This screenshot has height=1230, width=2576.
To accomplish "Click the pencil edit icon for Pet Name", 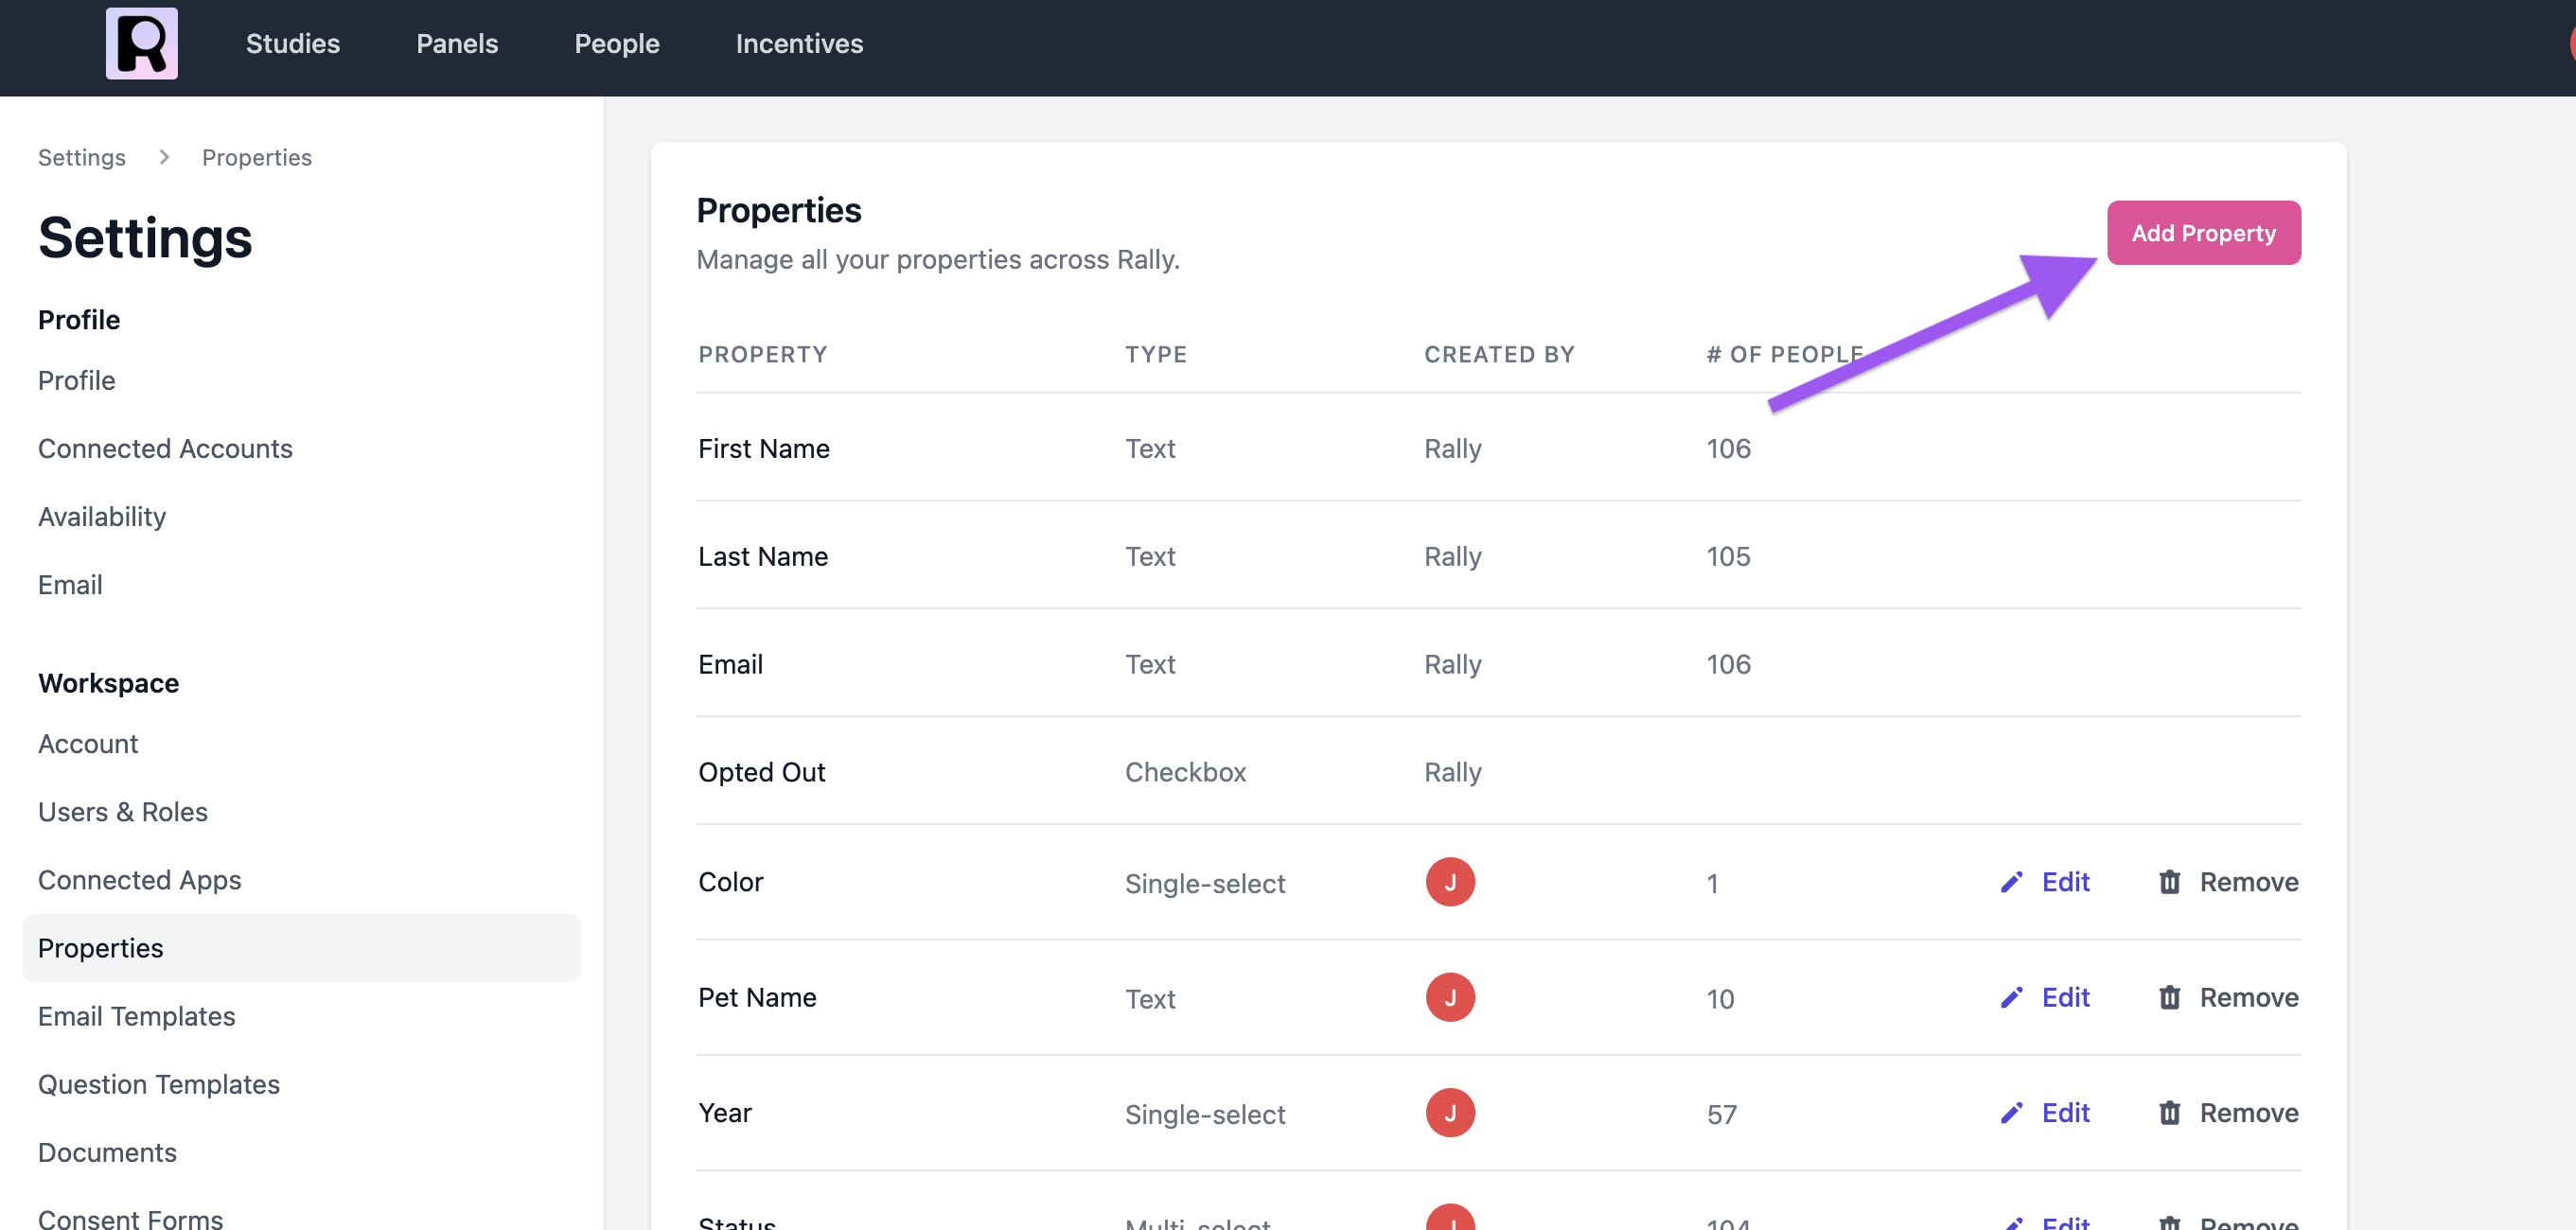I will pos(2011,997).
